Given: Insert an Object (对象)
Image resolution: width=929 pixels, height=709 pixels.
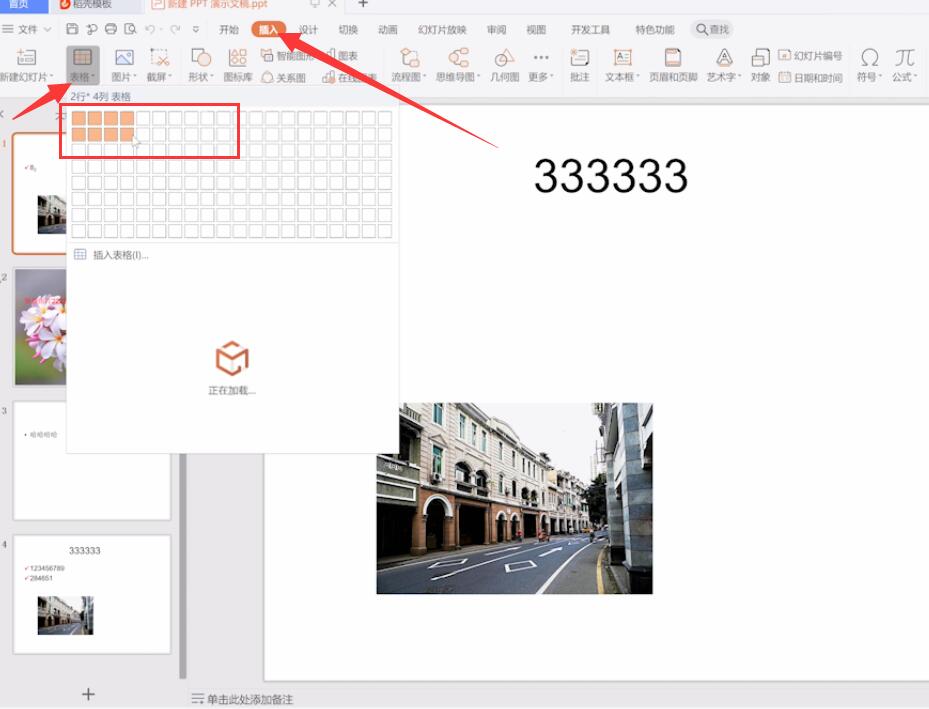Looking at the screenshot, I should 760,65.
